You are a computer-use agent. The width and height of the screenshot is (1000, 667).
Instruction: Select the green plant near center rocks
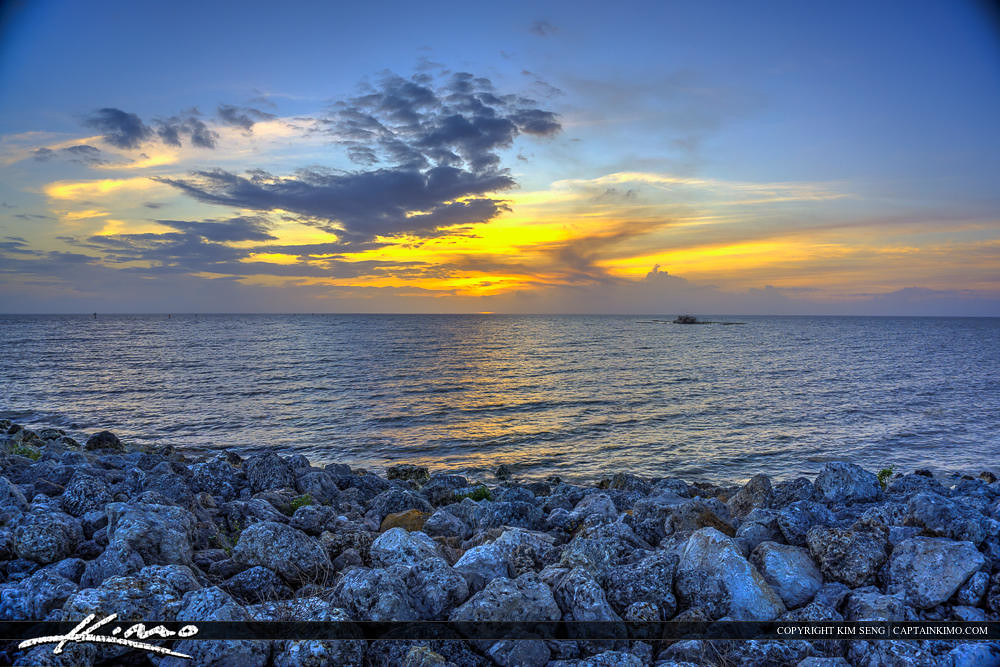click(480, 493)
